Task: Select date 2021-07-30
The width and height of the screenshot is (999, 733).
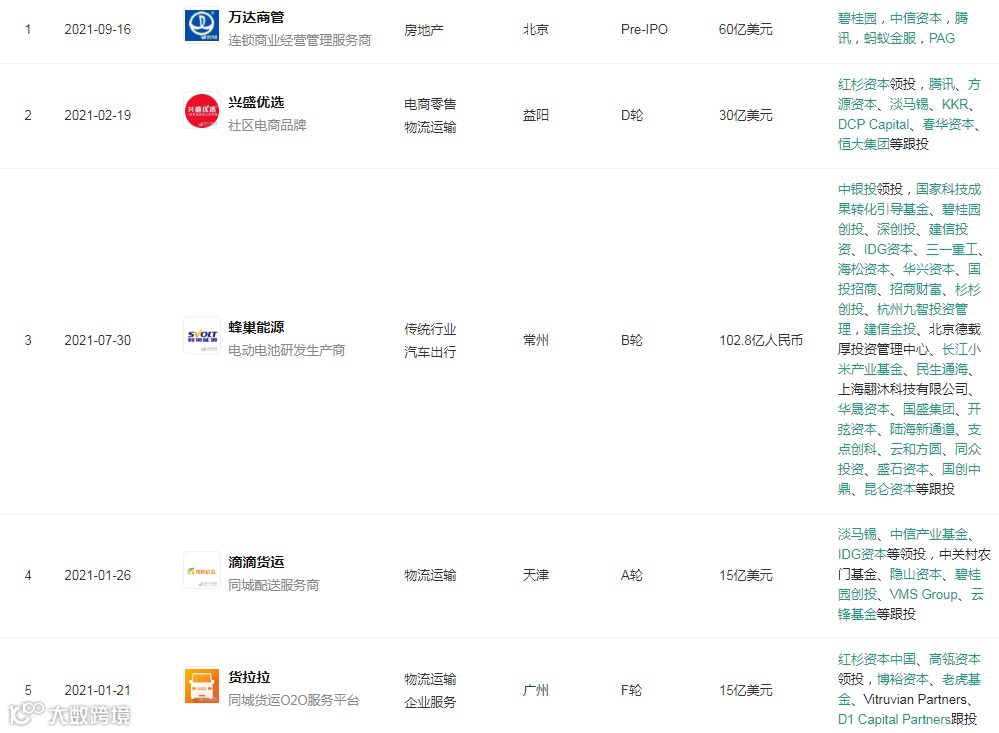Action: click(x=97, y=340)
